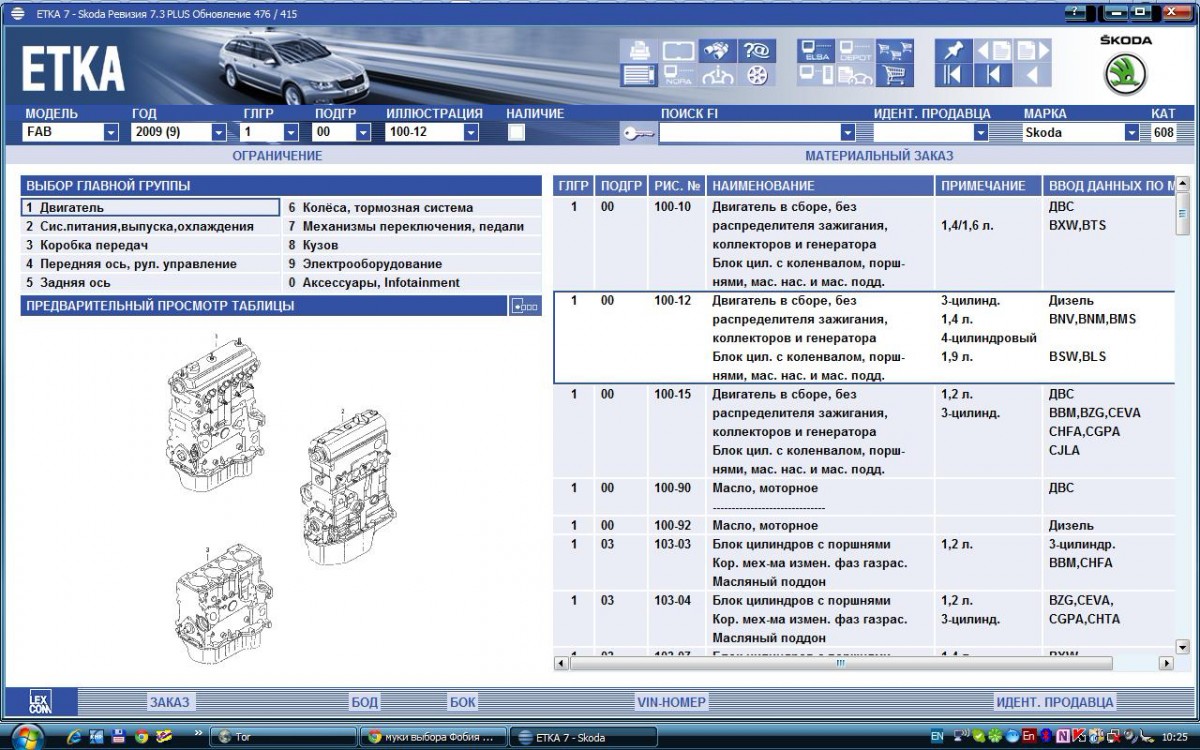Select row 100-15 with BBM,BZG,CEVA engines
This screenshot has height=750, width=1200.
(864, 431)
